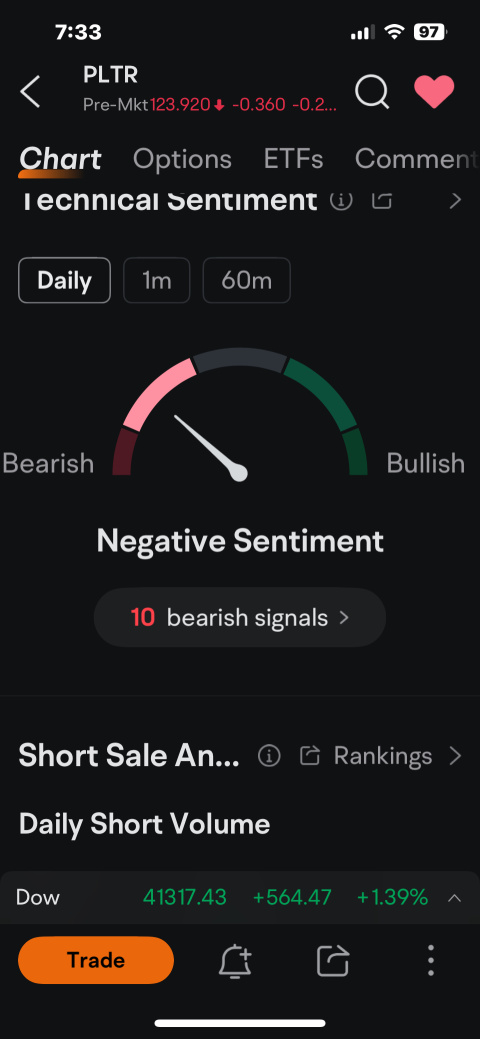Toggle the pink heart favorite icon
This screenshot has height=1039, width=480.
pos(434,91)
